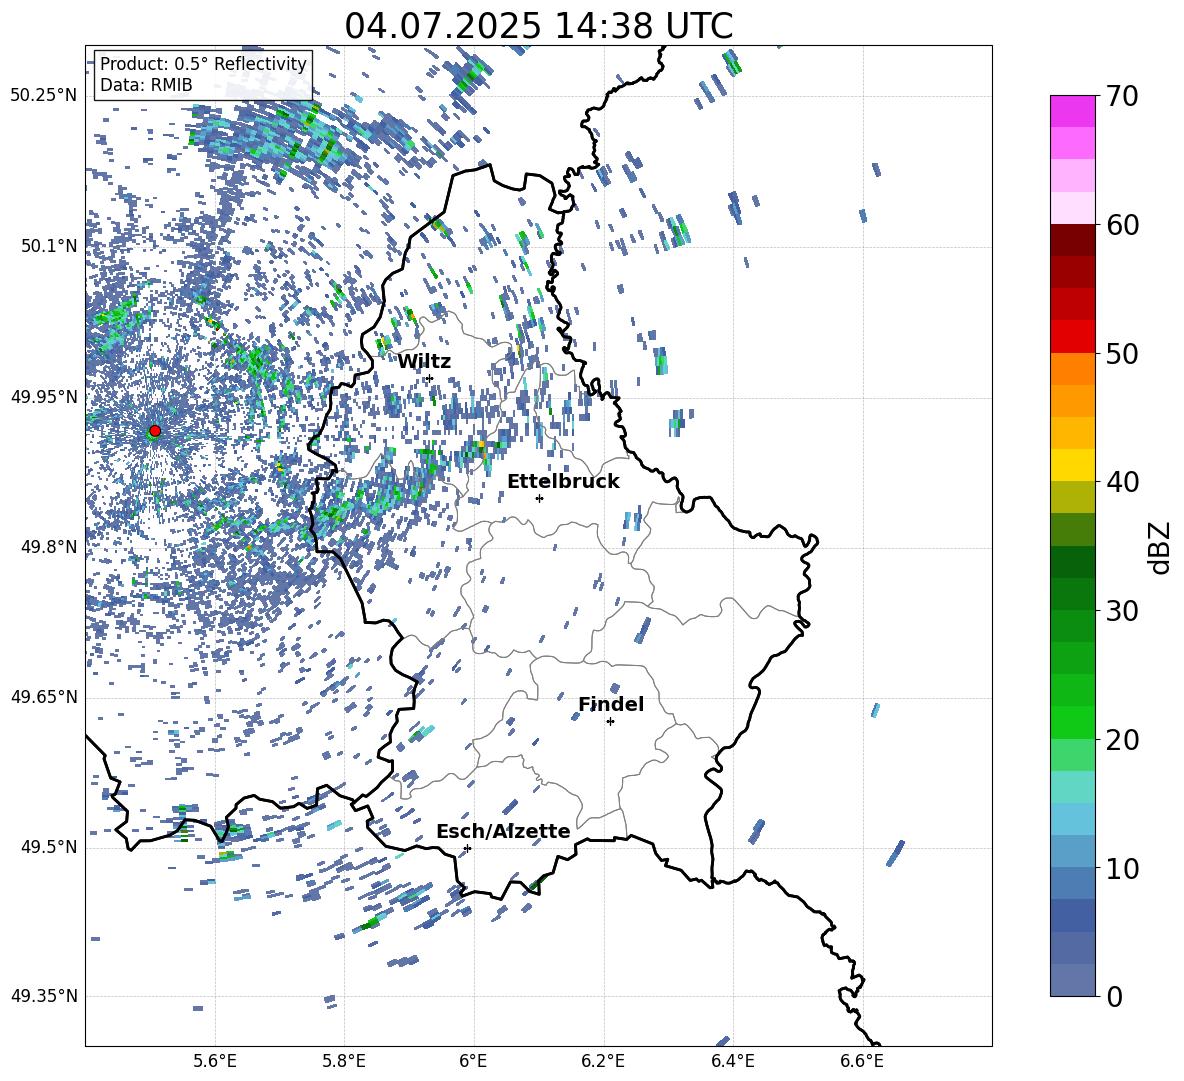Click the Esch/Alzette station cross marker

467,848
